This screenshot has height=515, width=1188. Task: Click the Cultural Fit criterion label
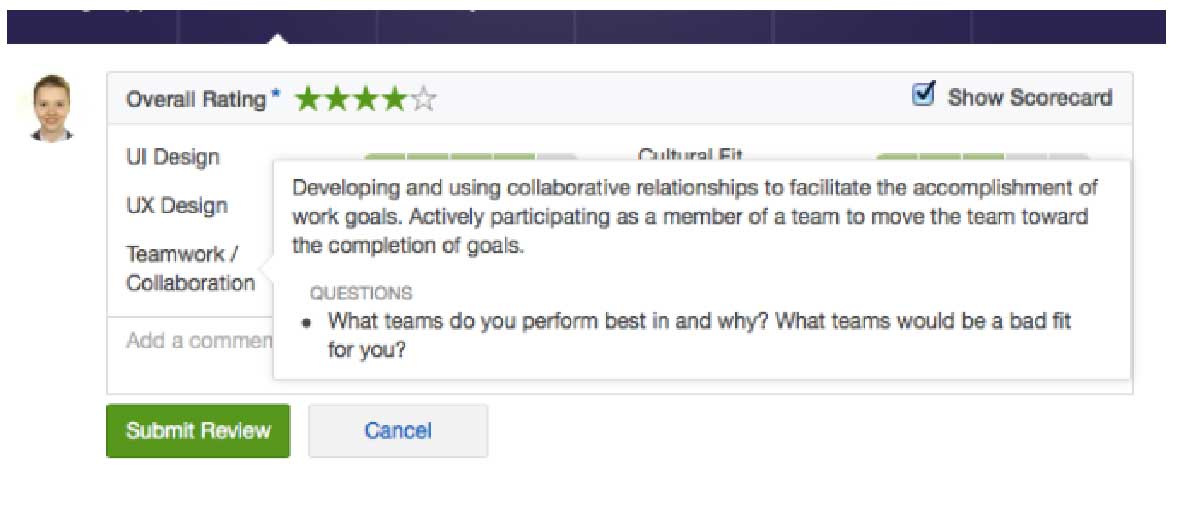click(690, 154)
